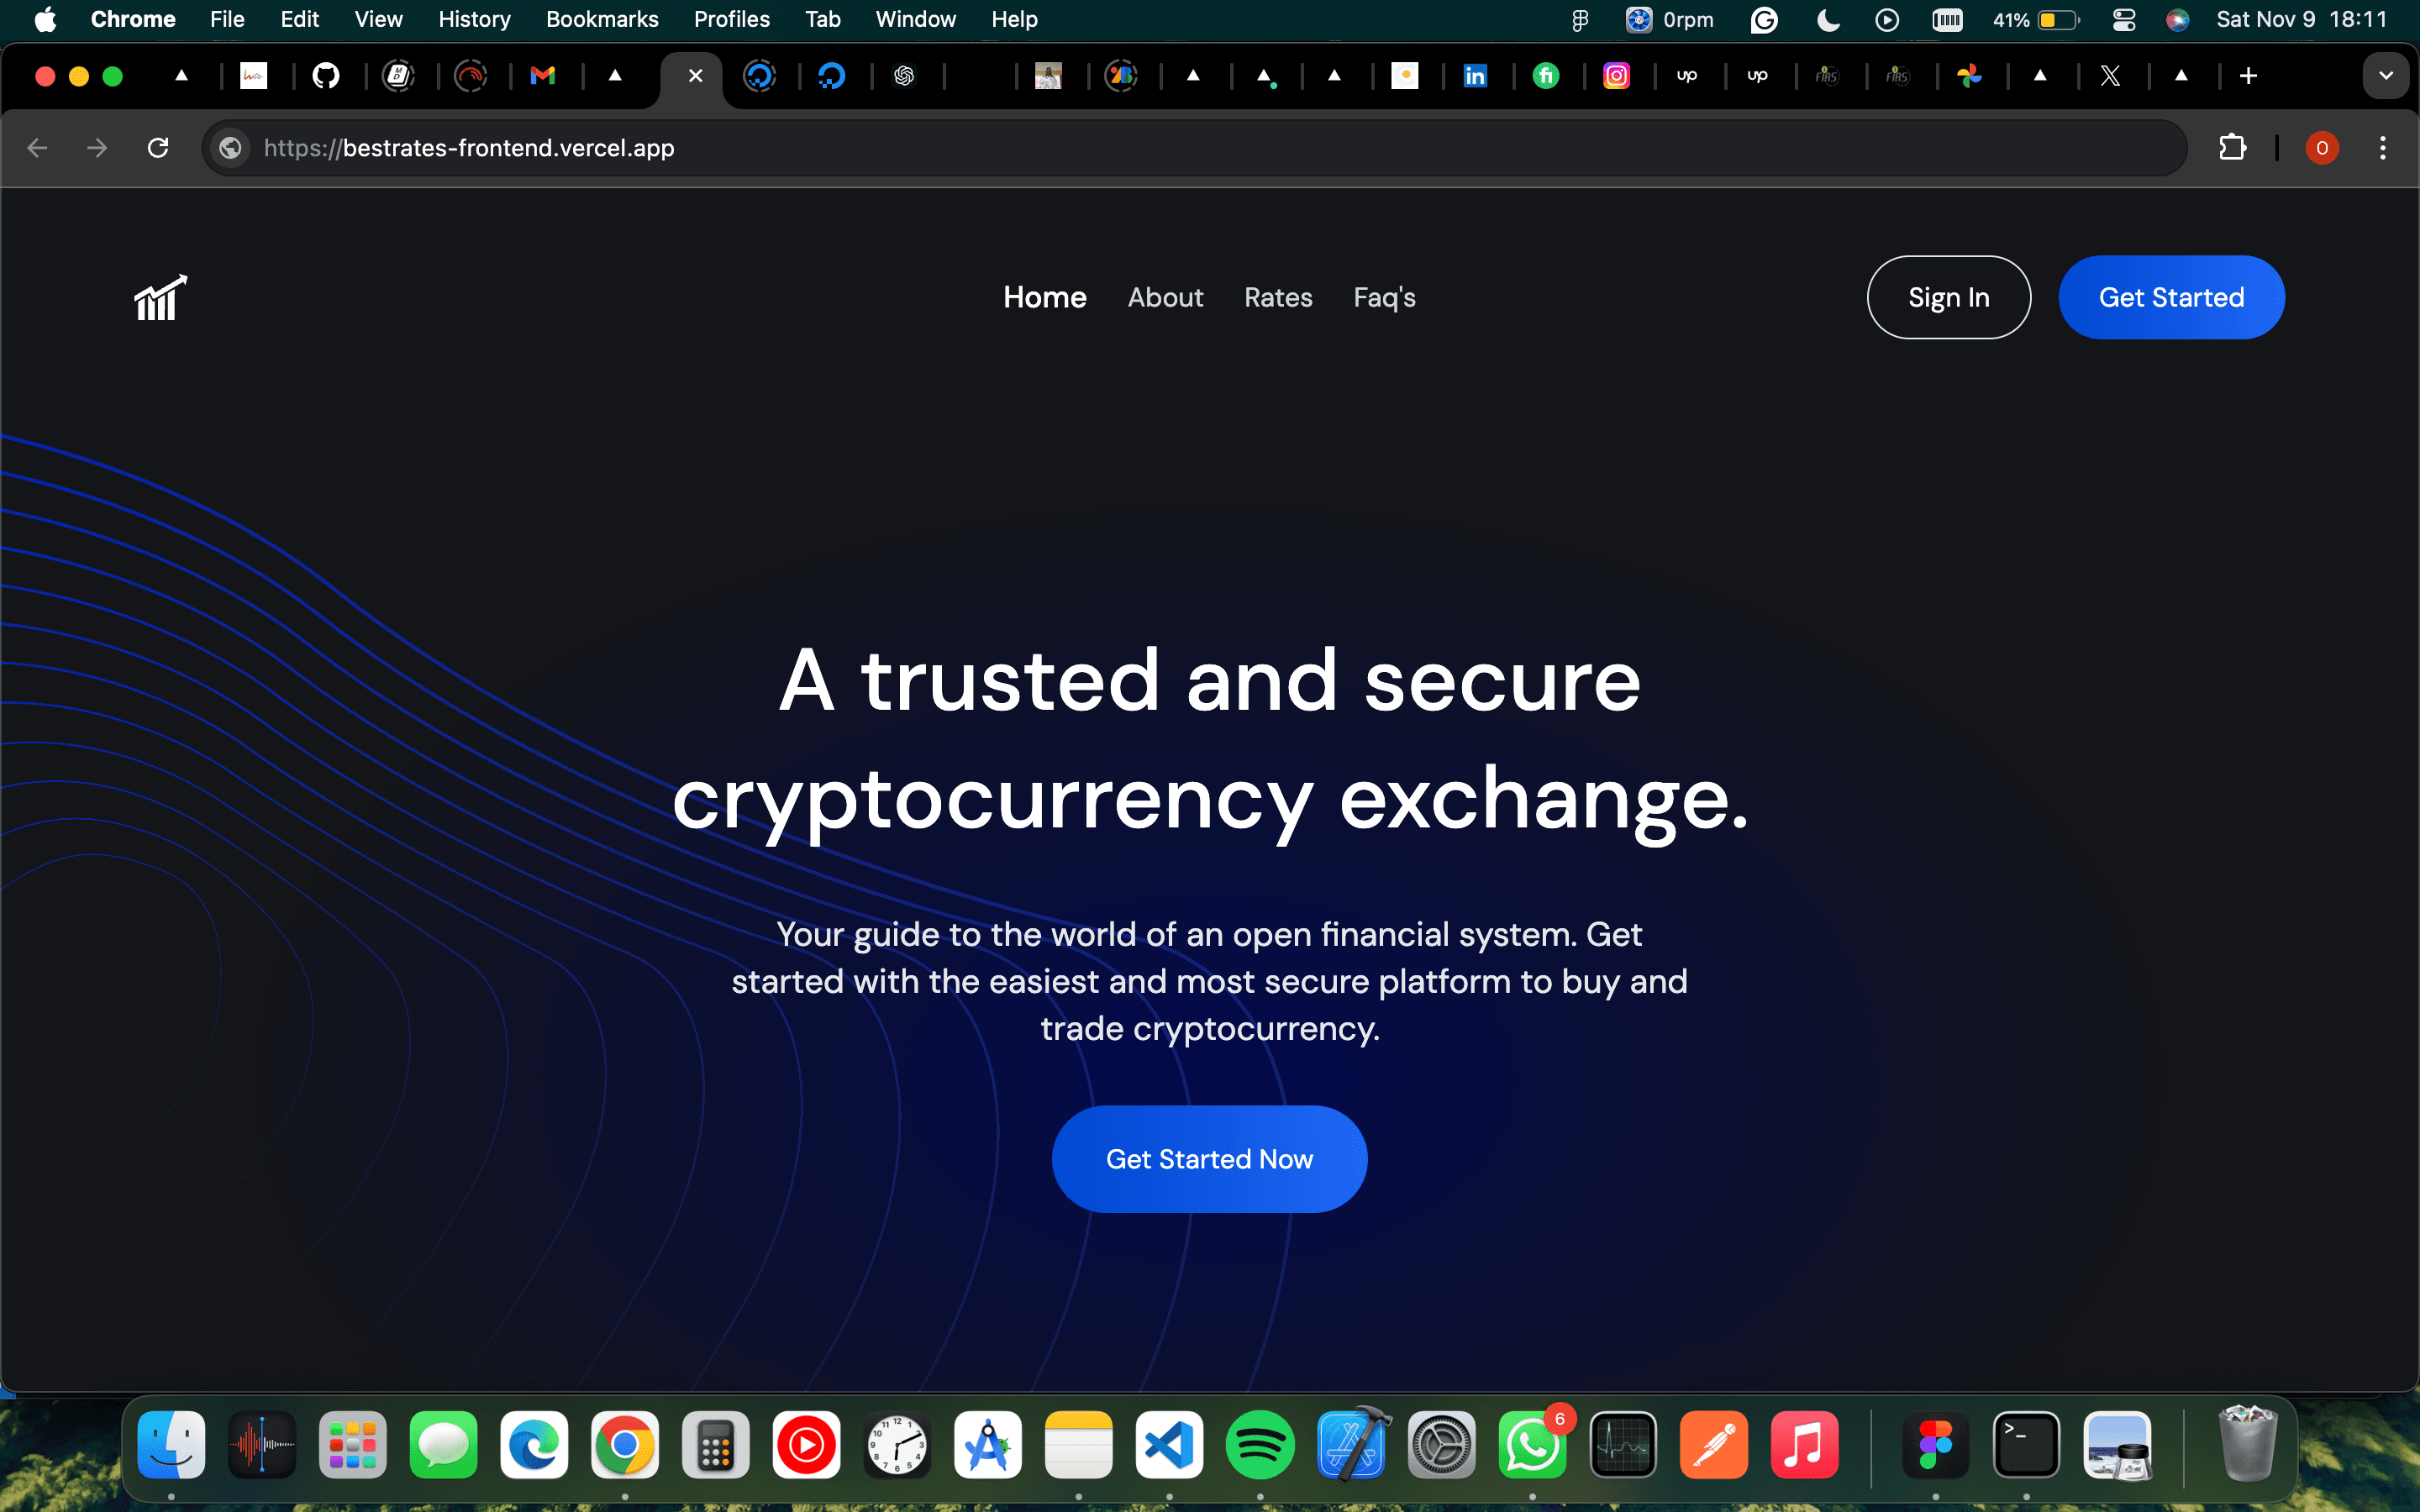This screenshot has height=1512, width=2420.
Task: Click the chart logo icon on the website
Action: pos(160,298)
